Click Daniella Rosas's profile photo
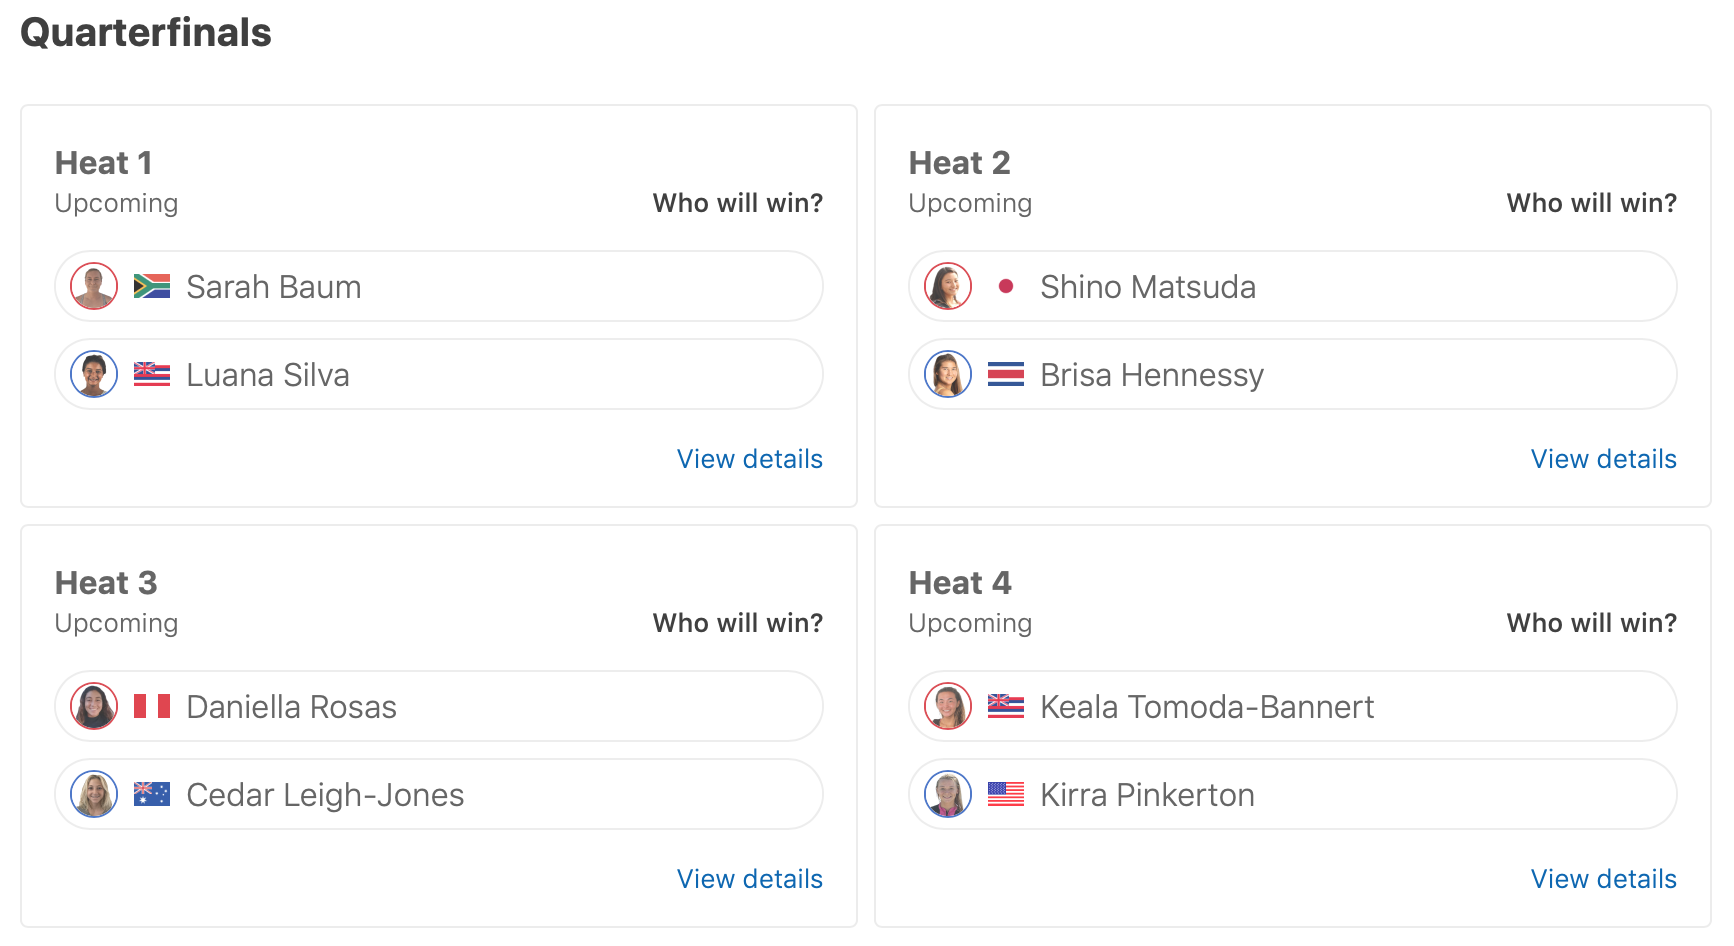This screenshot has width=1734, height=946. [x=94, y=707]
